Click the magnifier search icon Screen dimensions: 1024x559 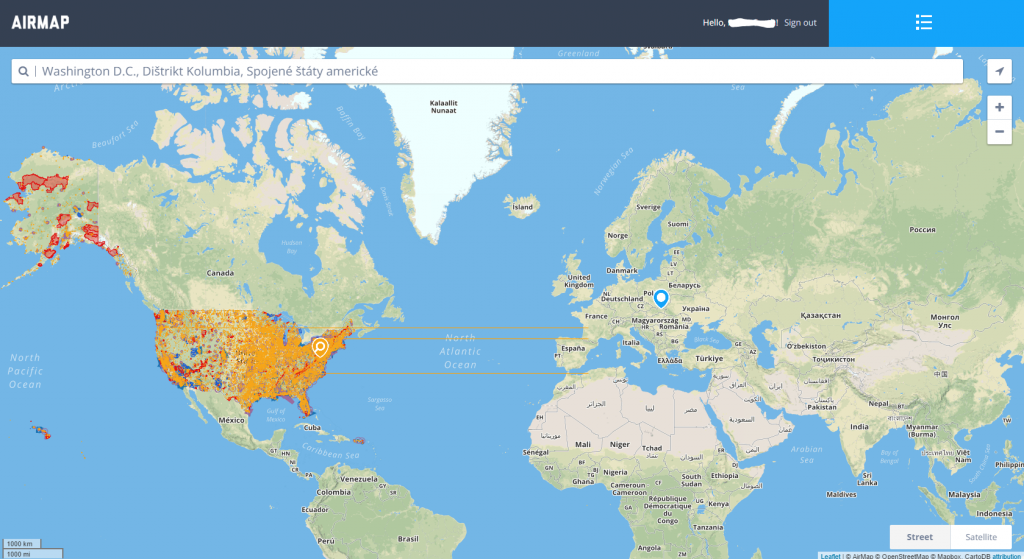coord(23,72)
